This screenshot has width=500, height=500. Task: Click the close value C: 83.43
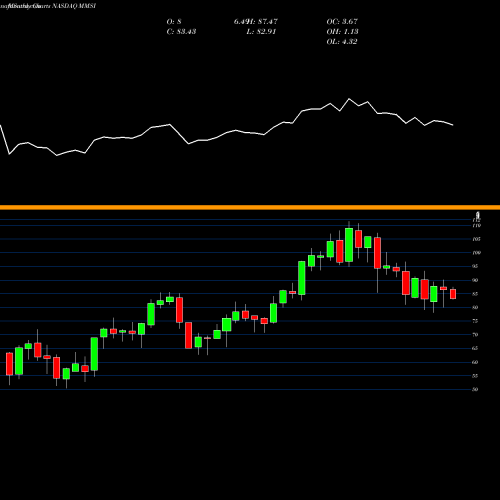[x=181, y=32]
